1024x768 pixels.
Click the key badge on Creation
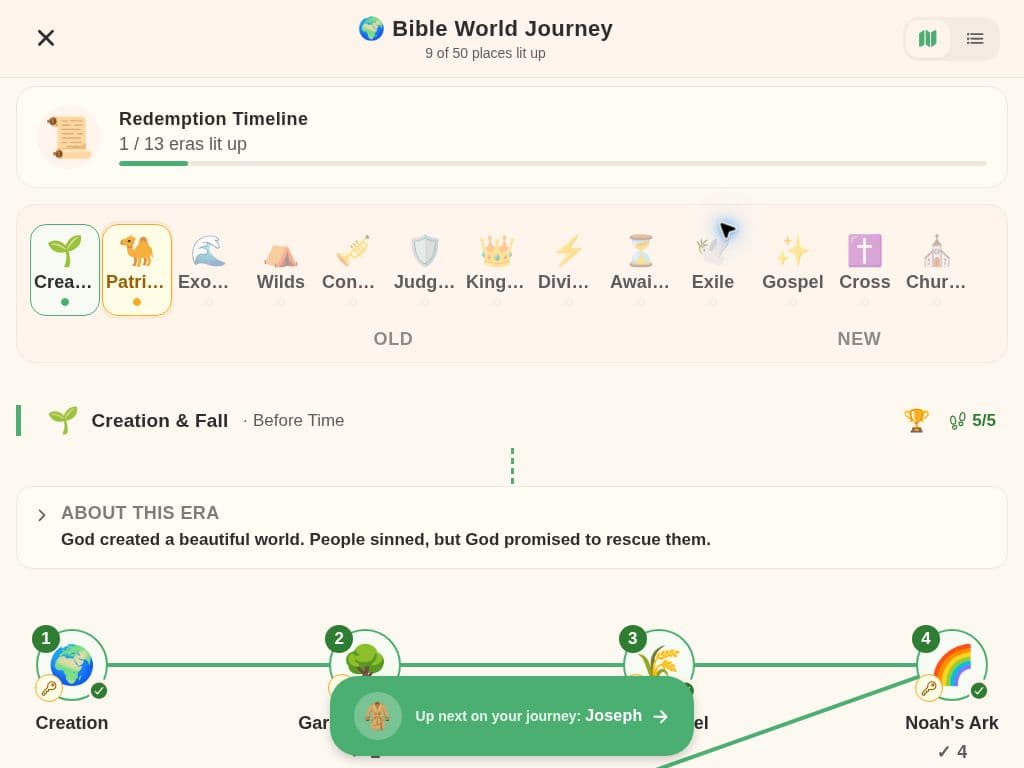tap(49, 688)
